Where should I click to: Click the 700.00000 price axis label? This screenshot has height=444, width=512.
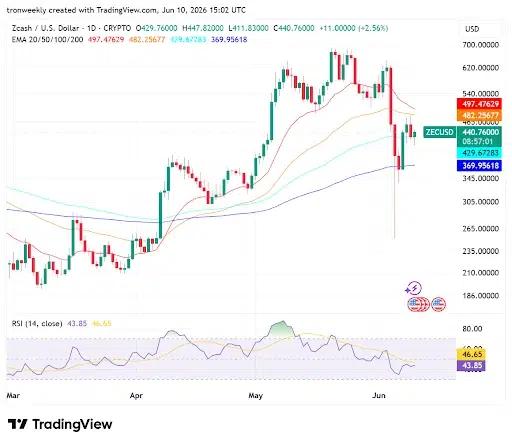(x=481, y=45)
